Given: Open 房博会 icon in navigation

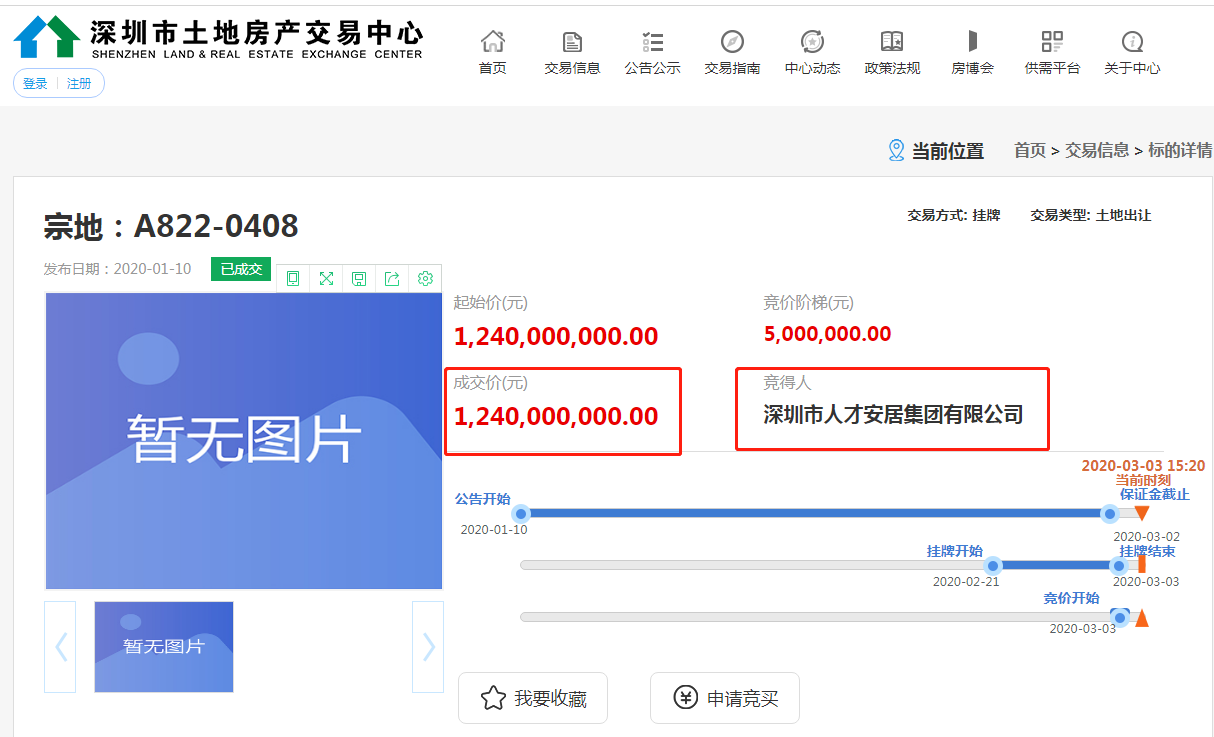Looking at the screenshot, I should click(972, 41).
